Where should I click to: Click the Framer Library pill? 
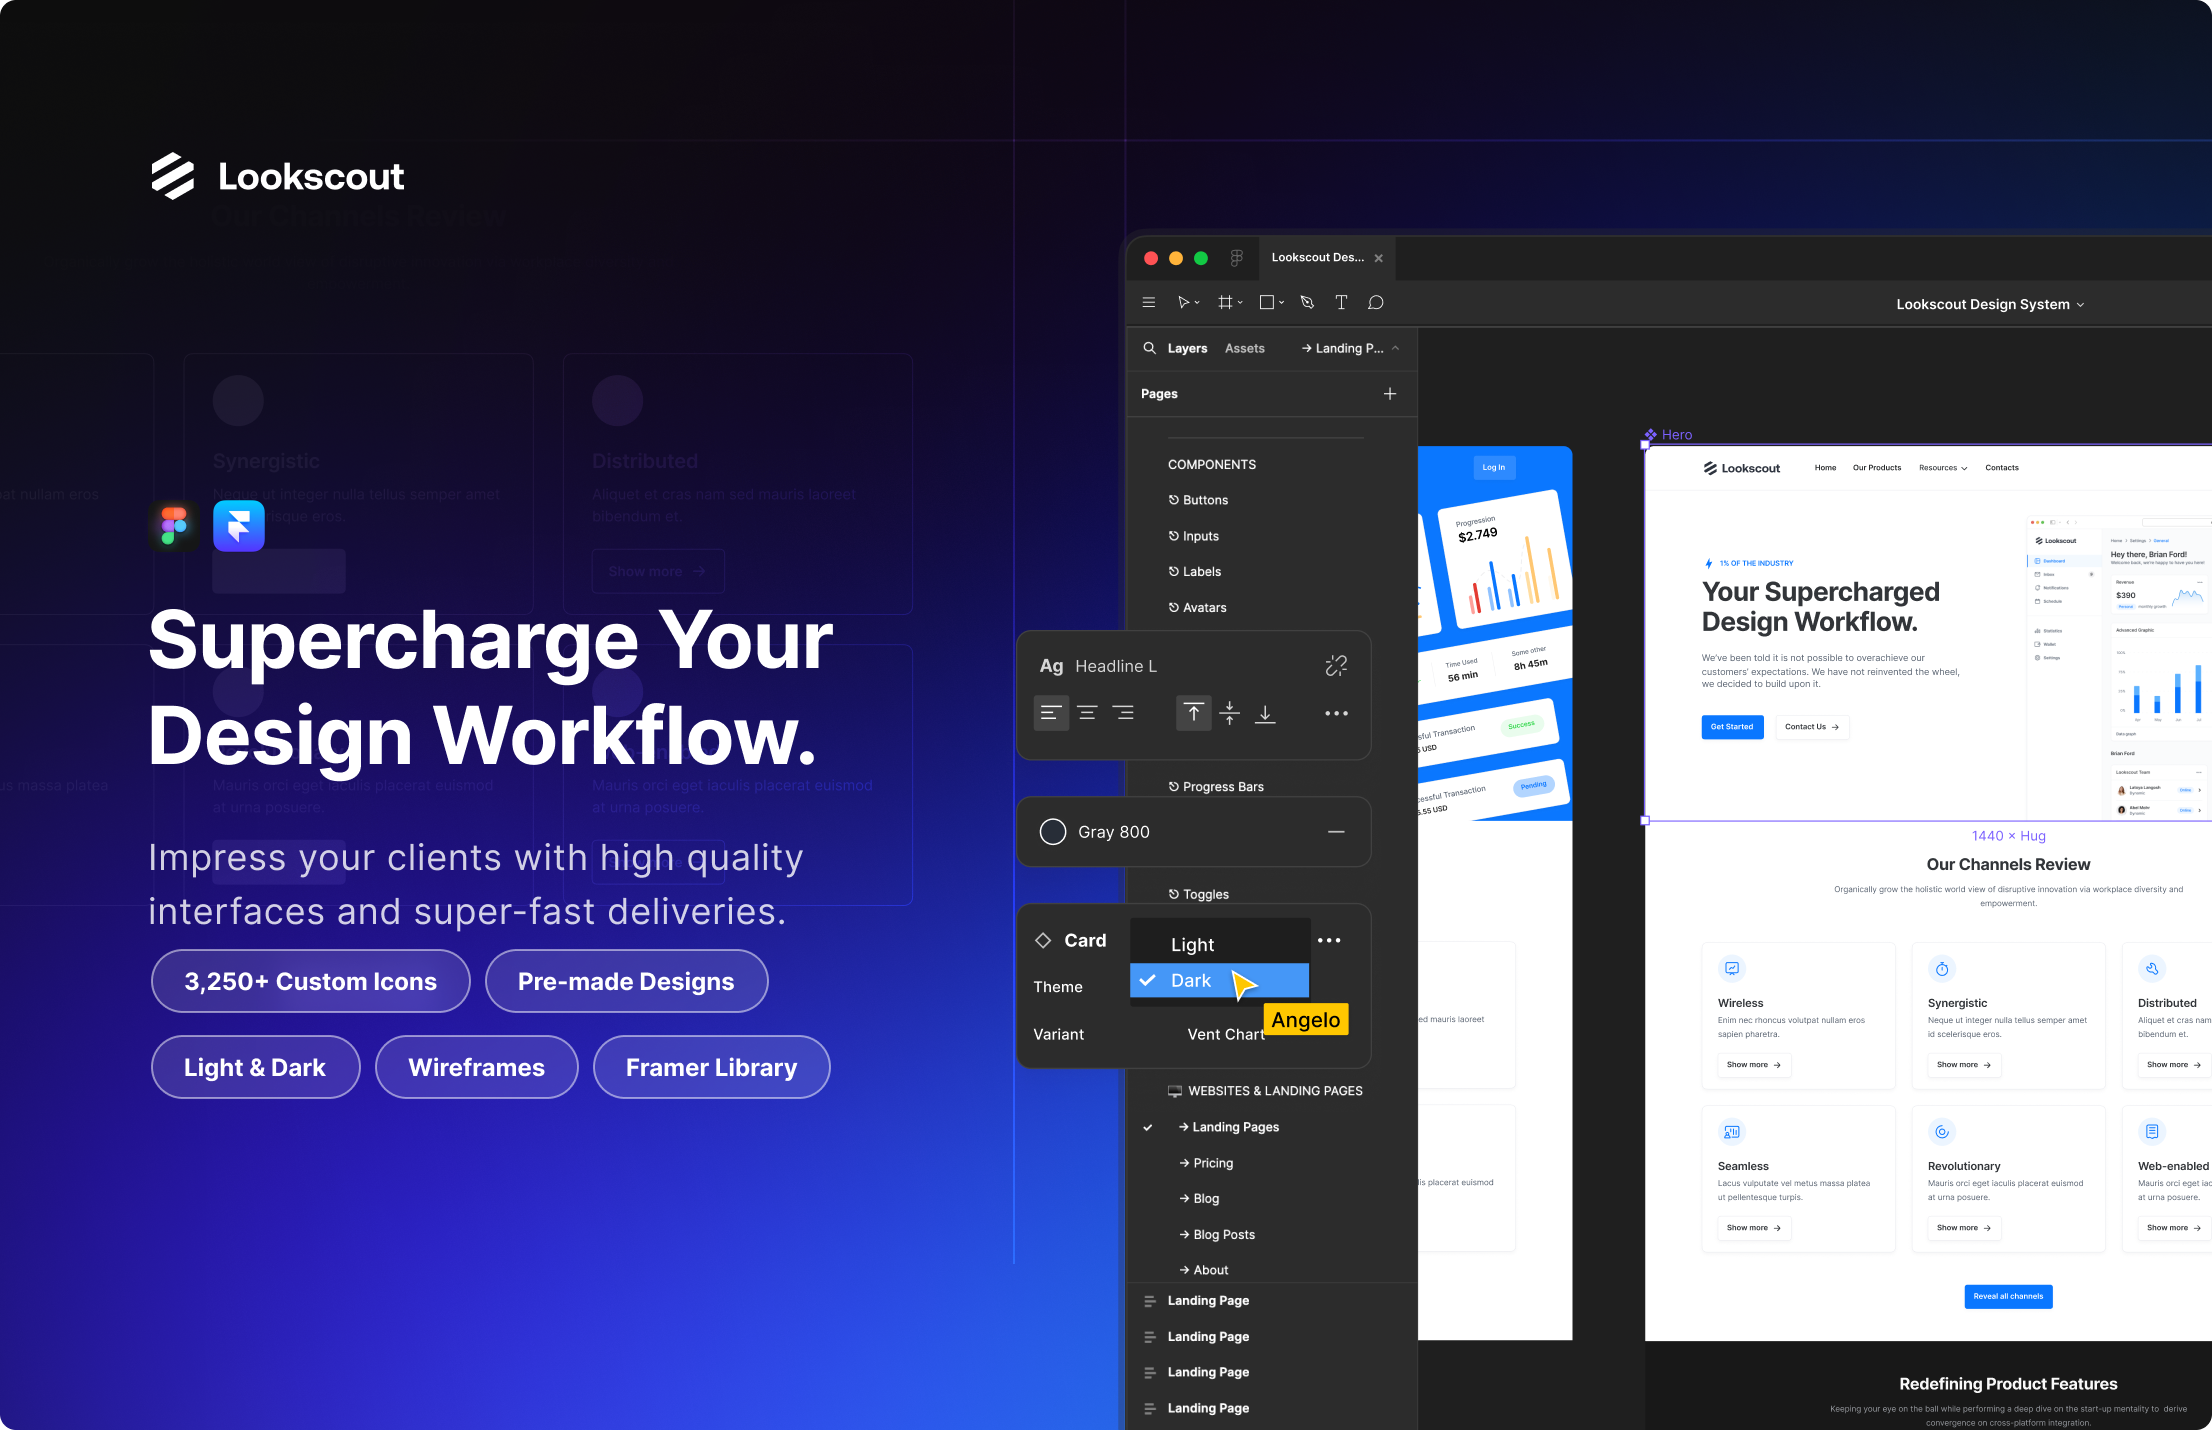click(711, 1067)
